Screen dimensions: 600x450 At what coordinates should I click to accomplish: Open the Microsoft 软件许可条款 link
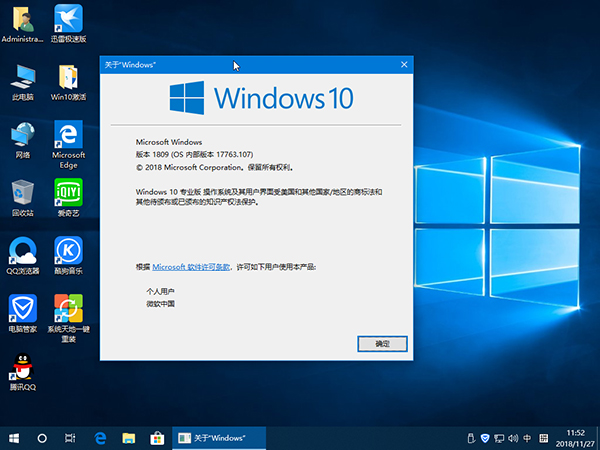click(191, 267)
